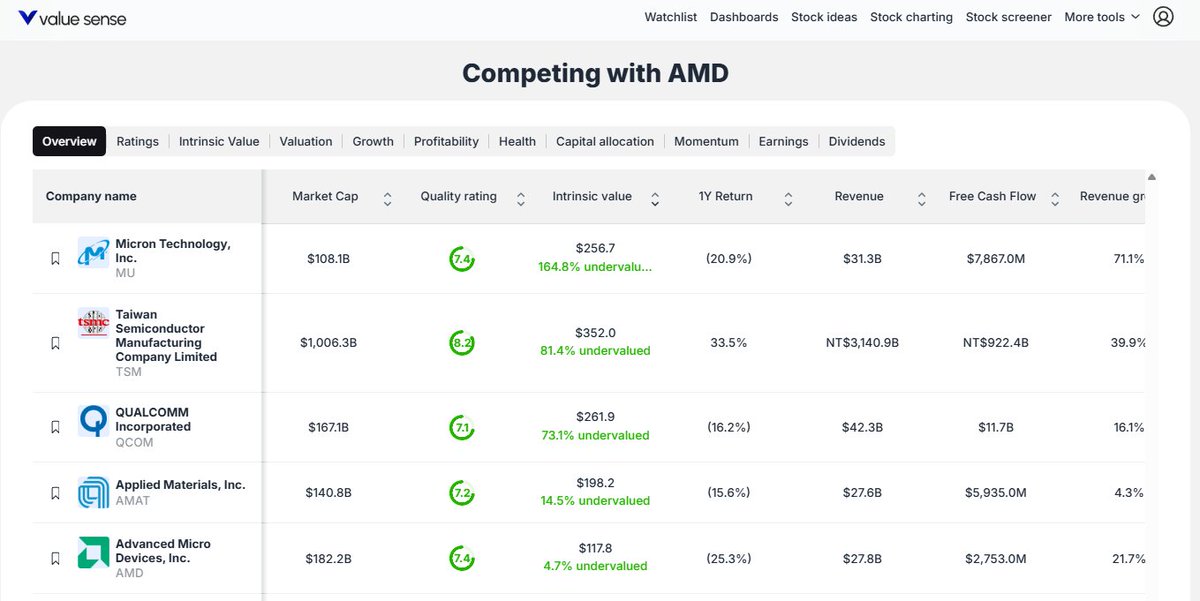Click the scrollbar up arrow

tap(1152, 177)
